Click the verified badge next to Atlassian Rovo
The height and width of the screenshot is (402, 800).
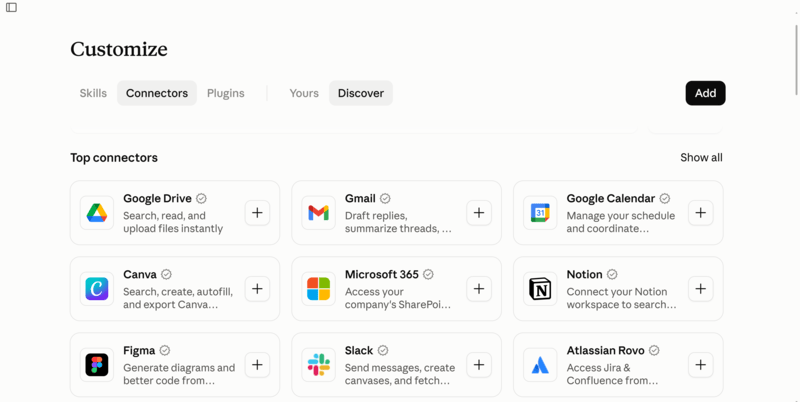click(x=654, y=350)
